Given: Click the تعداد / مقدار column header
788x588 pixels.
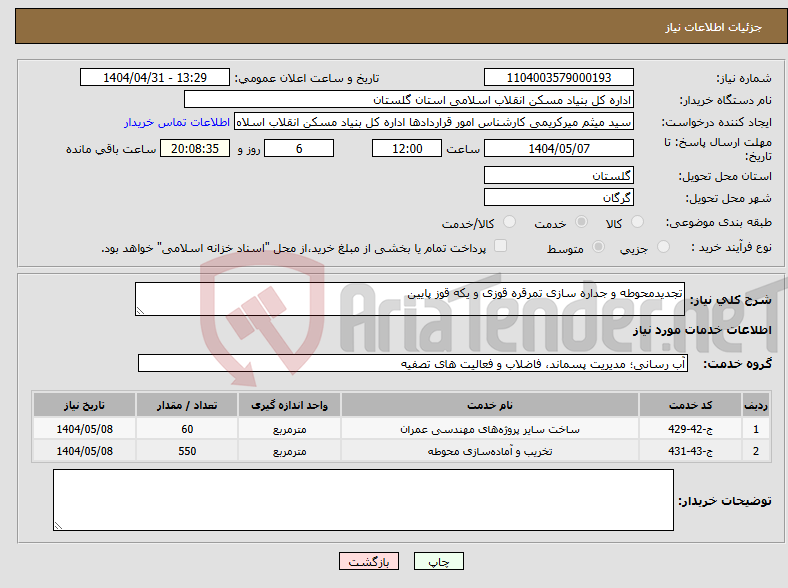Looking at the screenshot, I should [187, 405].
